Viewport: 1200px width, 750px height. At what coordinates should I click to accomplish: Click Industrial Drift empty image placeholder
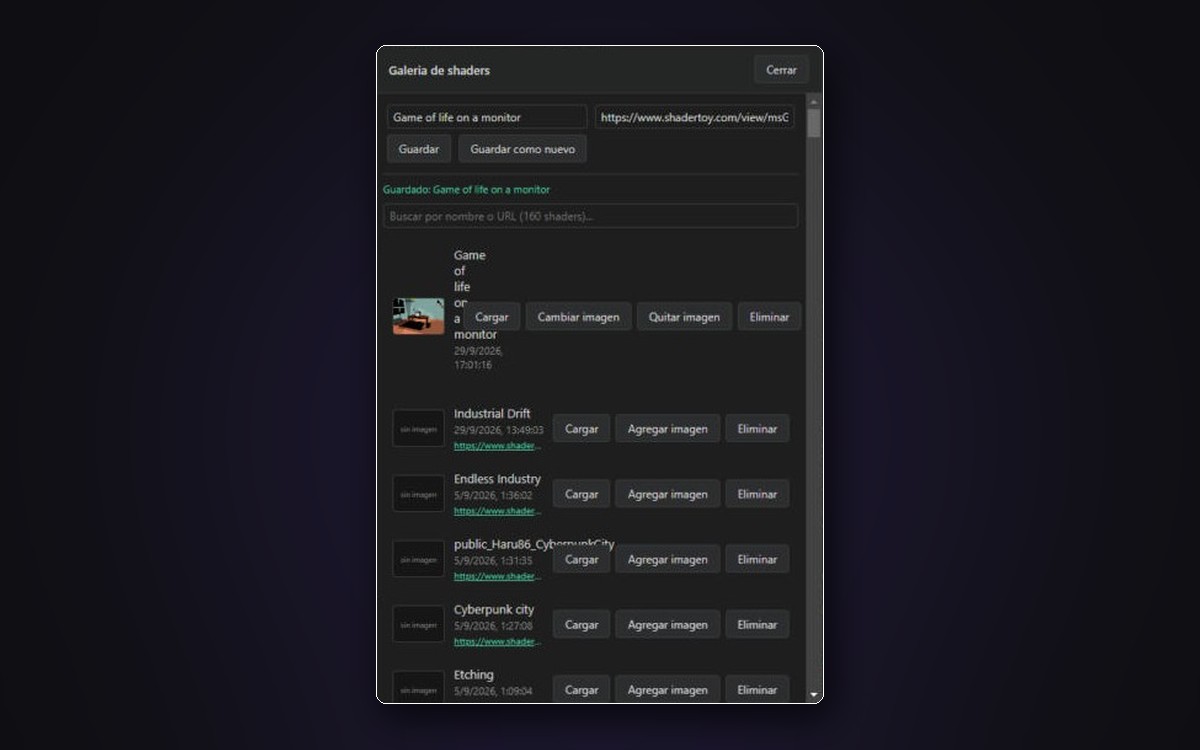click(418, 429)
